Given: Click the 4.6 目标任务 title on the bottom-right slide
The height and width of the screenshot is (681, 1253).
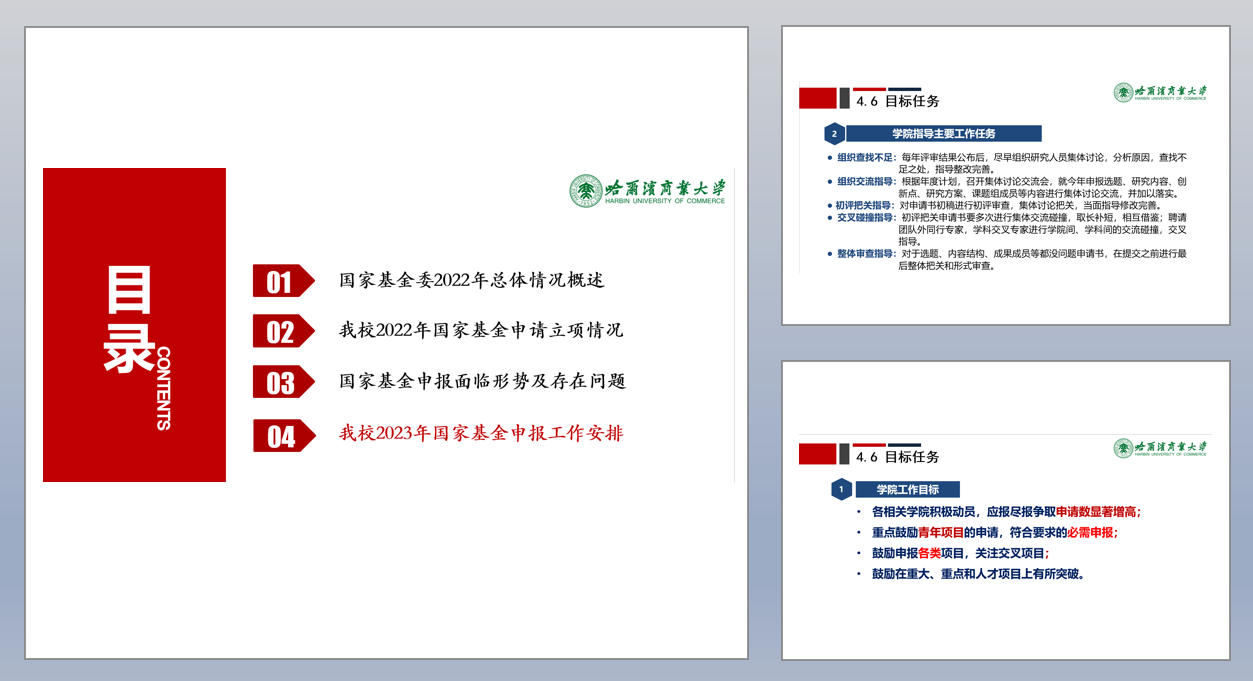Looking at the screenshot, I should point(898,457).
